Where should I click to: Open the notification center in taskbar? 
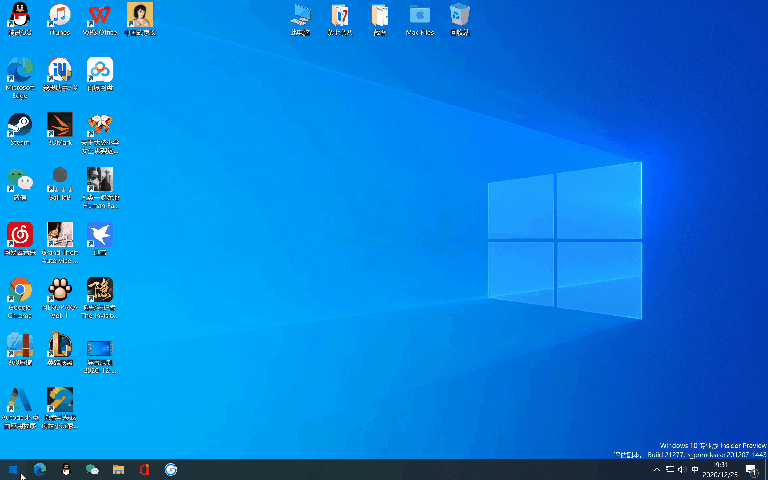751,469
